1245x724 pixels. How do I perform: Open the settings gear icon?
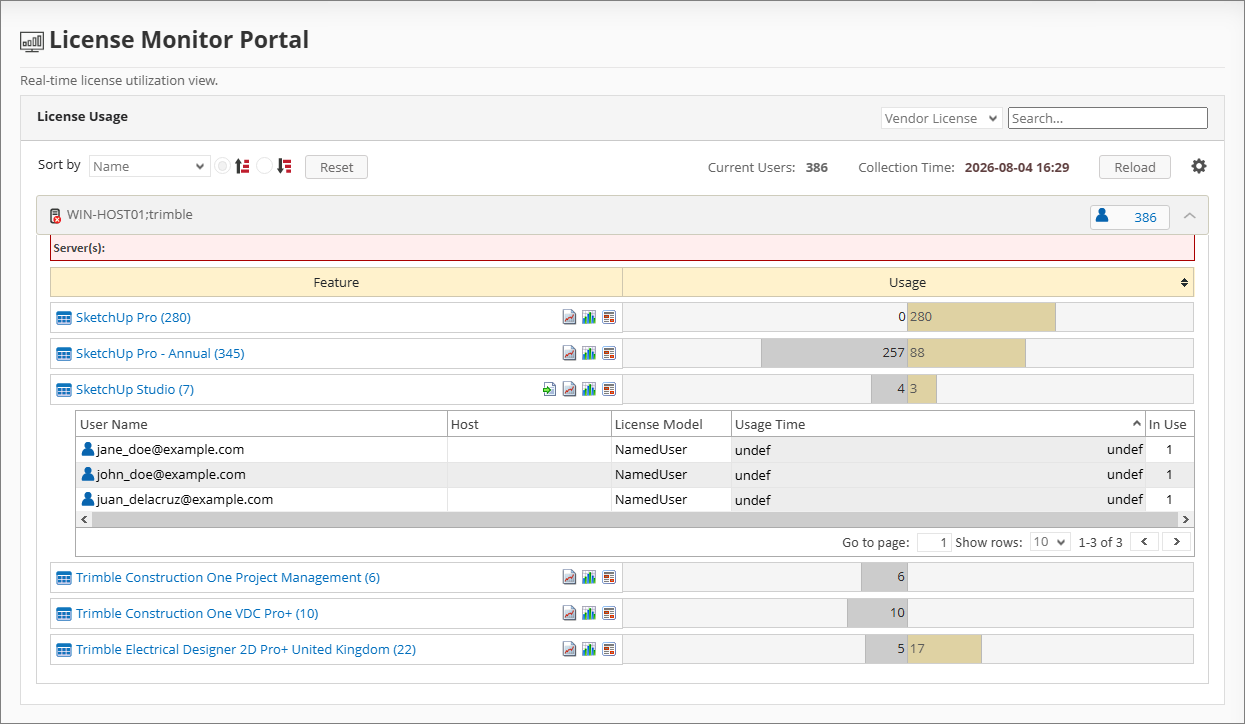1199,167
